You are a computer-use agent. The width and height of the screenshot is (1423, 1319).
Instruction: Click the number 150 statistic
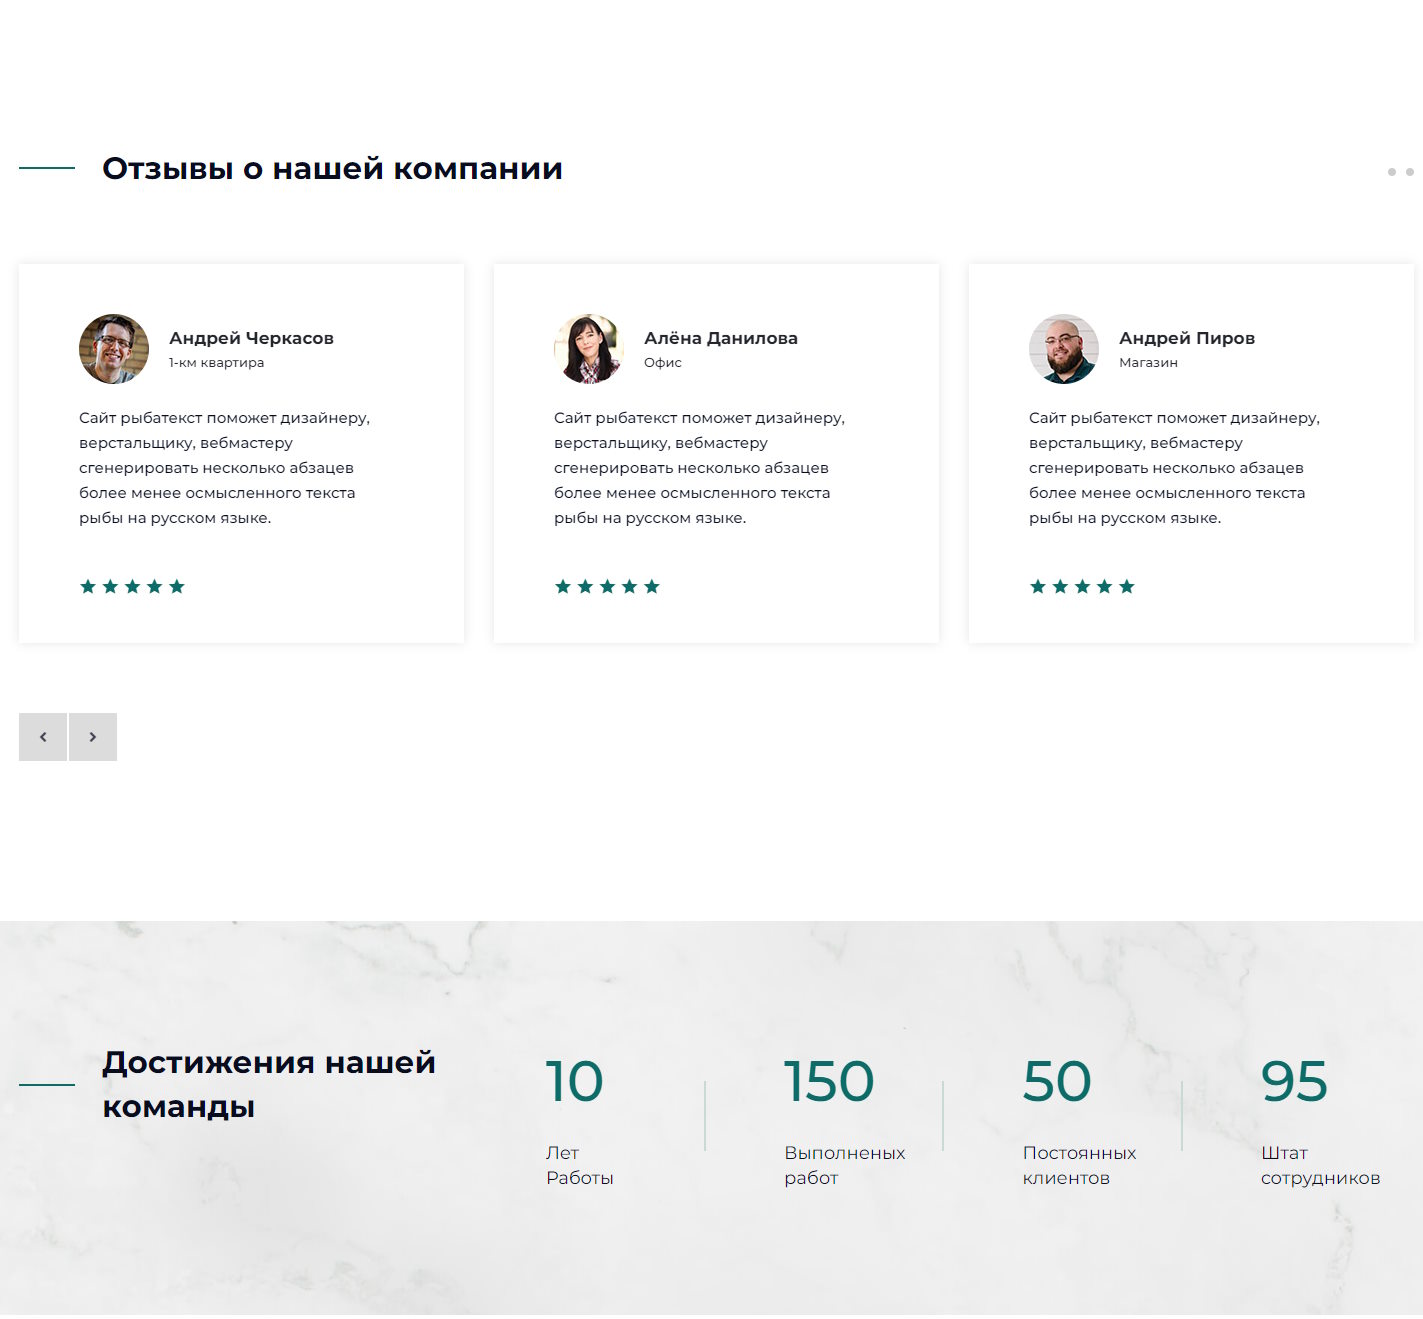829,1082
